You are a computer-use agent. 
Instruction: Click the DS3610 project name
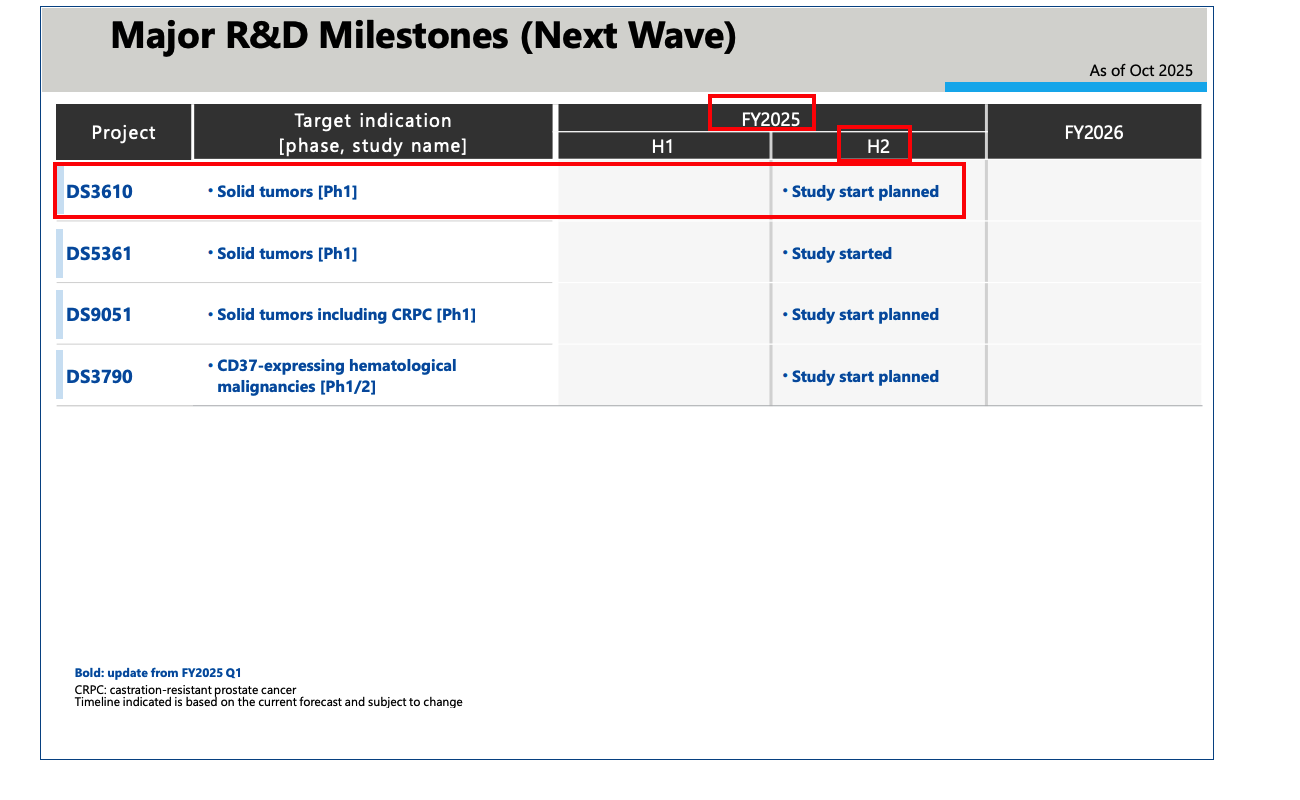pos(99,191)
